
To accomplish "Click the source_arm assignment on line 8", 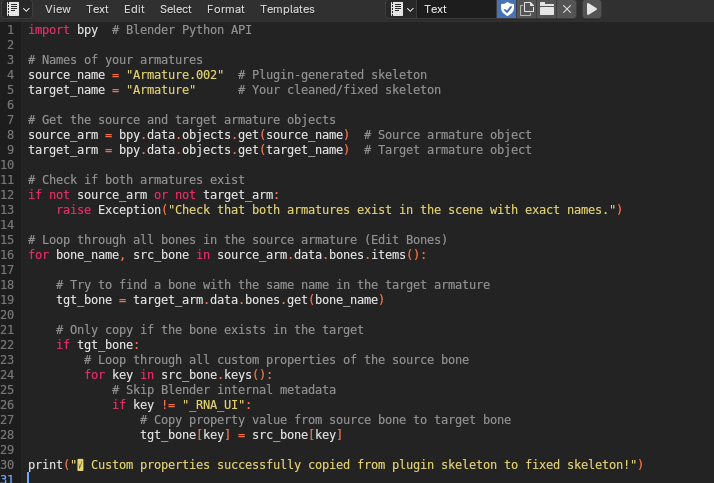I will tap(189, 135).
